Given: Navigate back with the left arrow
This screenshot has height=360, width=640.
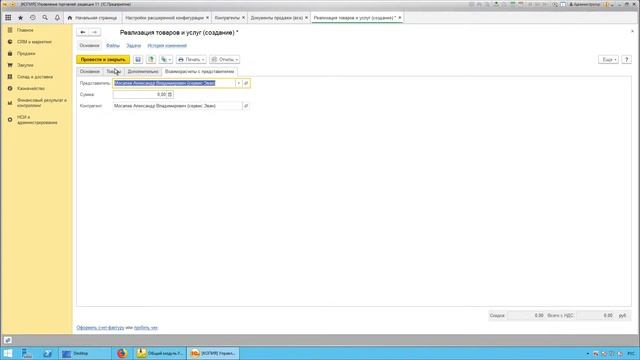Looking at the screenshot, I should click(82, 32).
